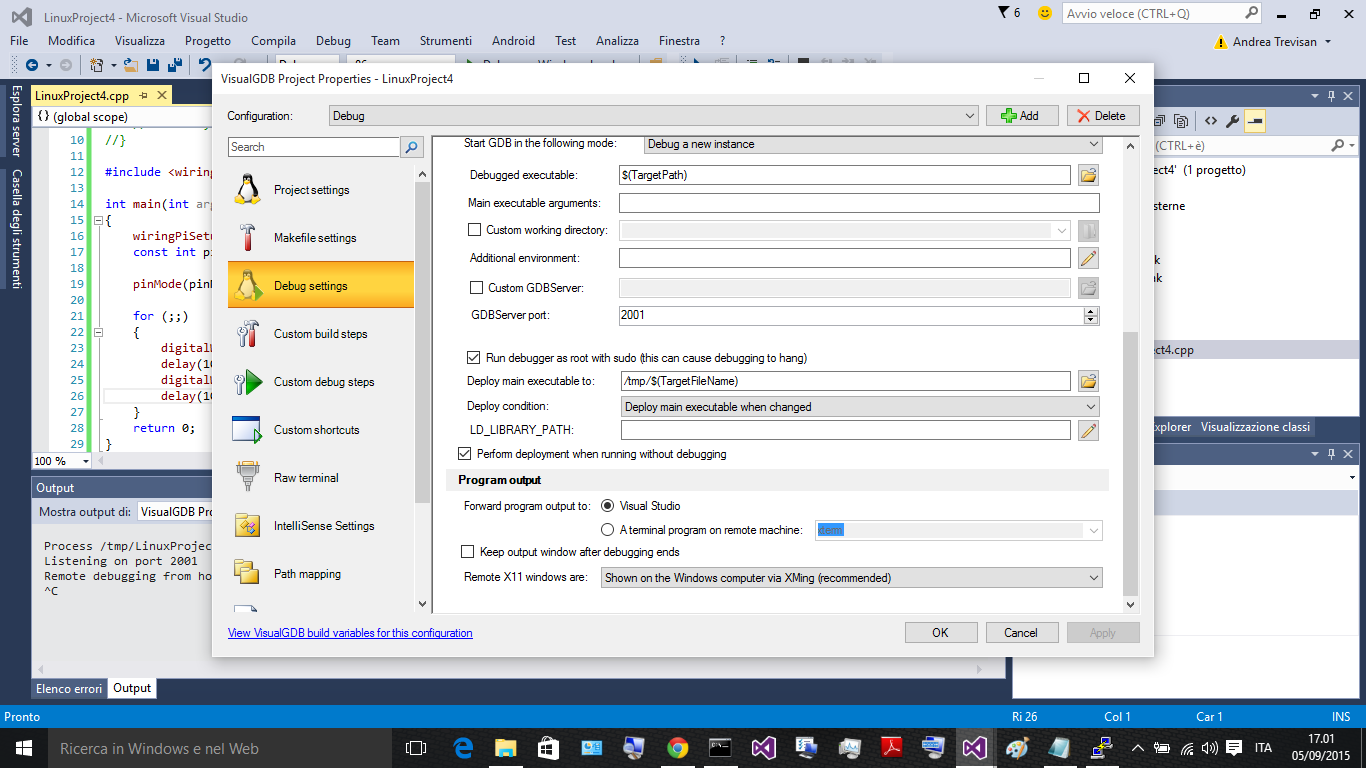Browse for Debugged executable folder icon
This screenshot has height=768, width=1366.
(x=1089, y=175)
